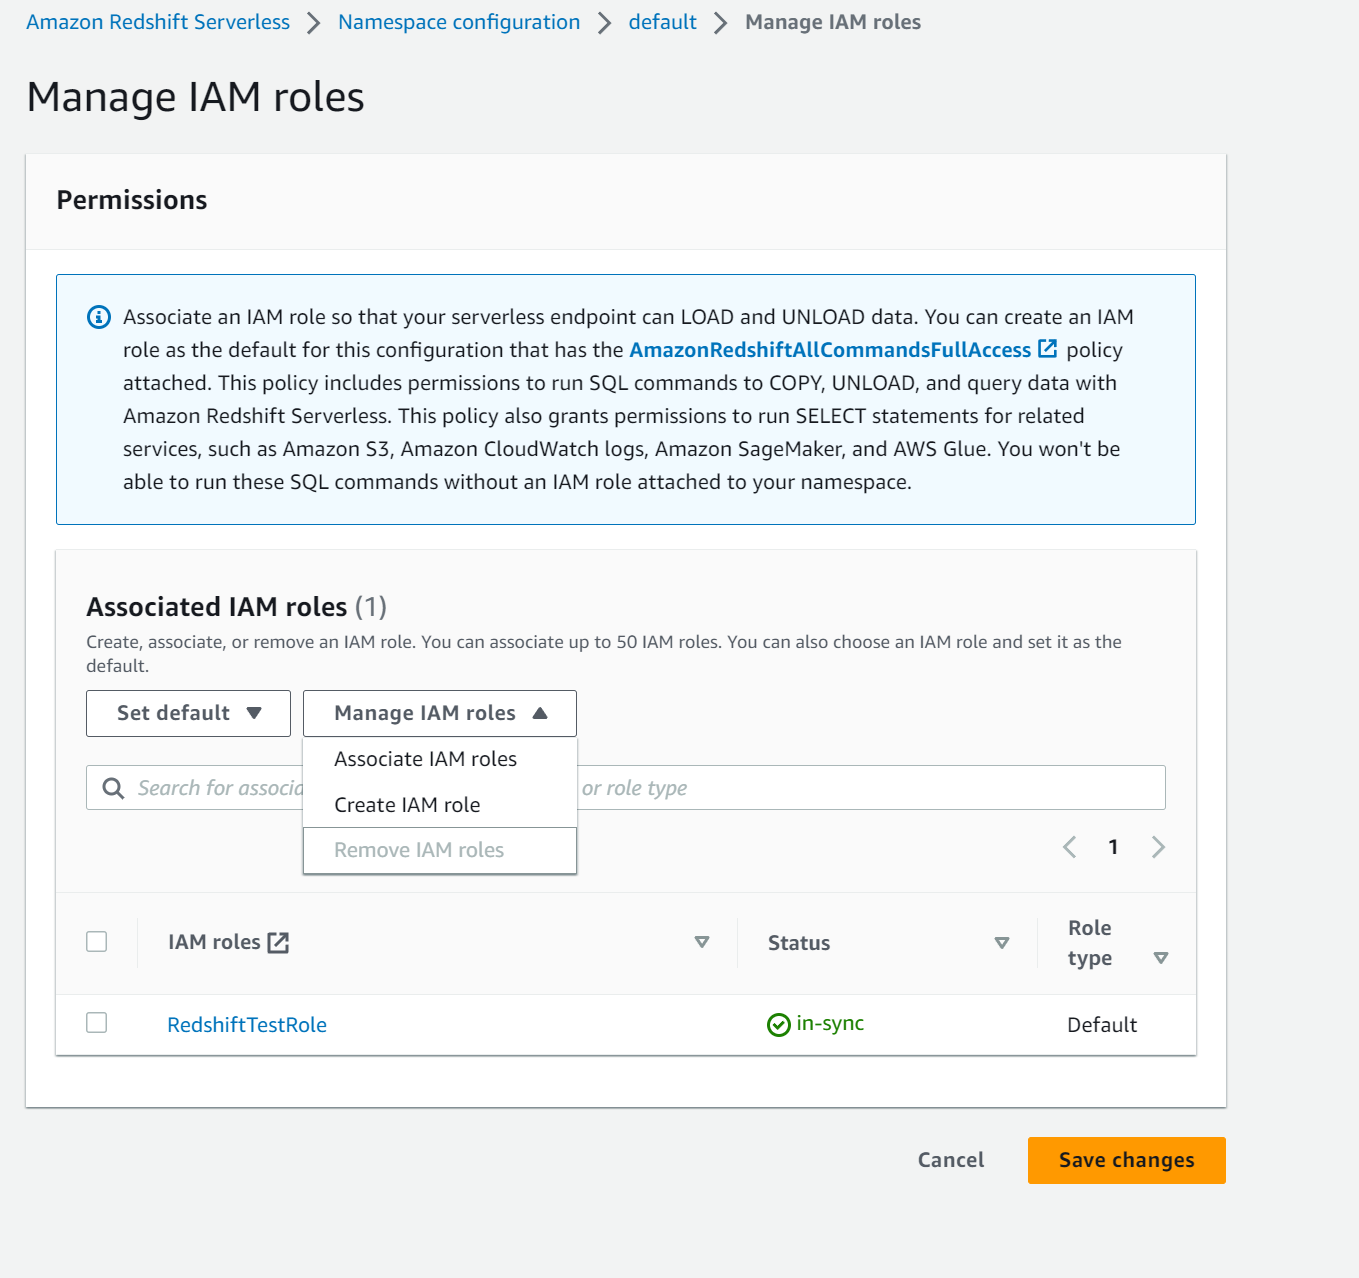Viewport: 1359px width, 1278px height.
Task: Cancel the IAM role changes
Action: 950,1160
